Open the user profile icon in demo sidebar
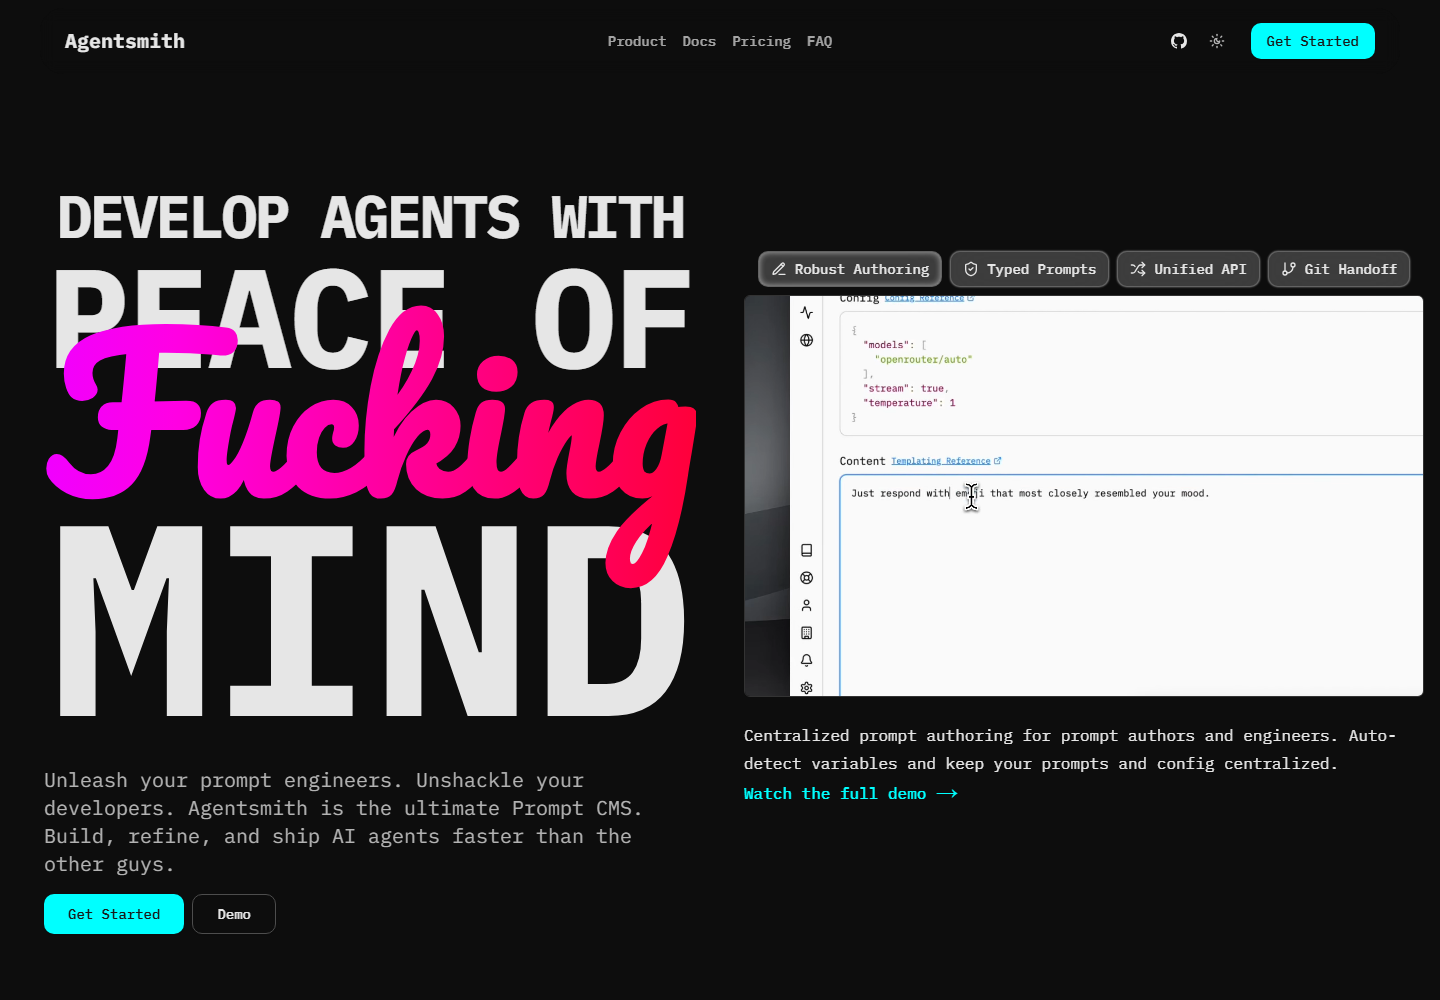 pos(807,606)
